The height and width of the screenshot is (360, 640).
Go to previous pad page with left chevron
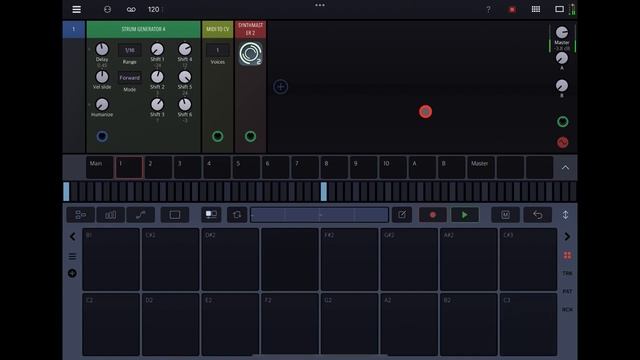tap(73, 236)
